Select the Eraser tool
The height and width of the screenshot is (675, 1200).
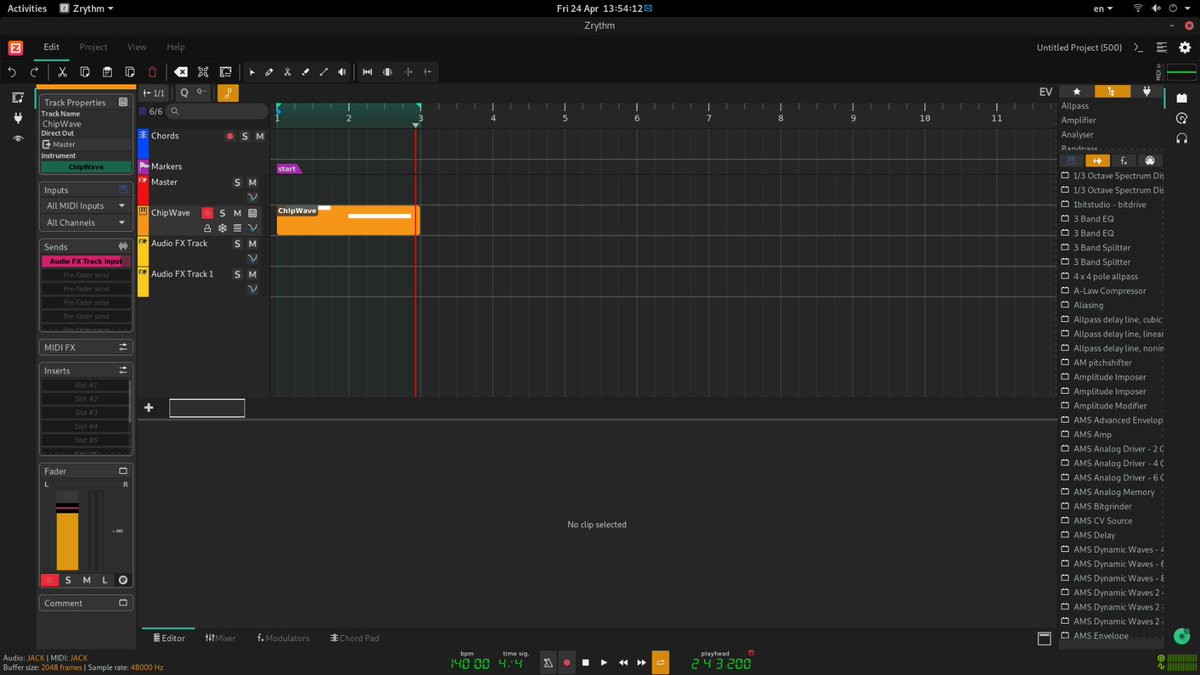[x=306, y=72]
